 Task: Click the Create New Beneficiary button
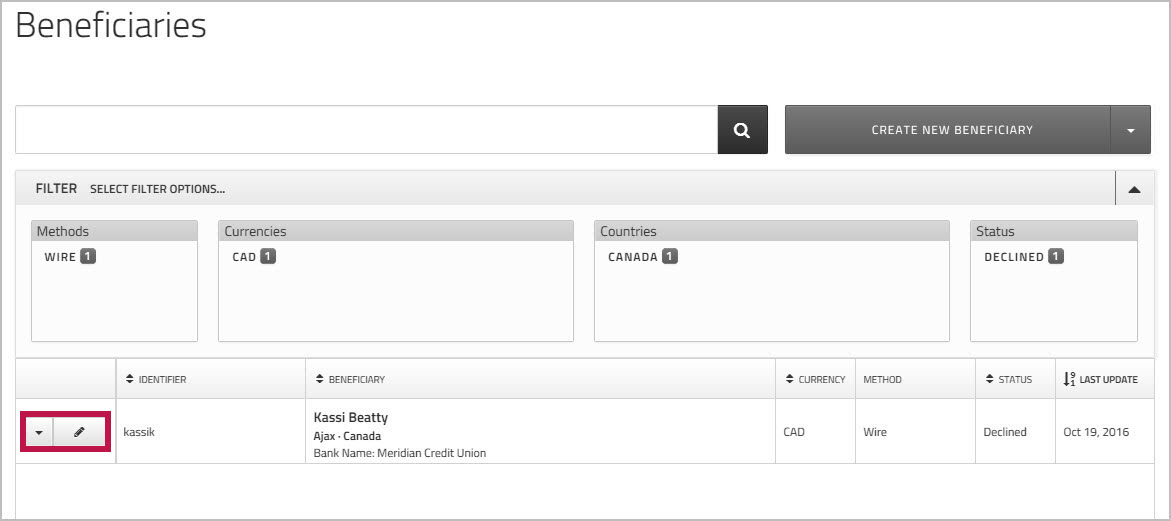[951, 130]
